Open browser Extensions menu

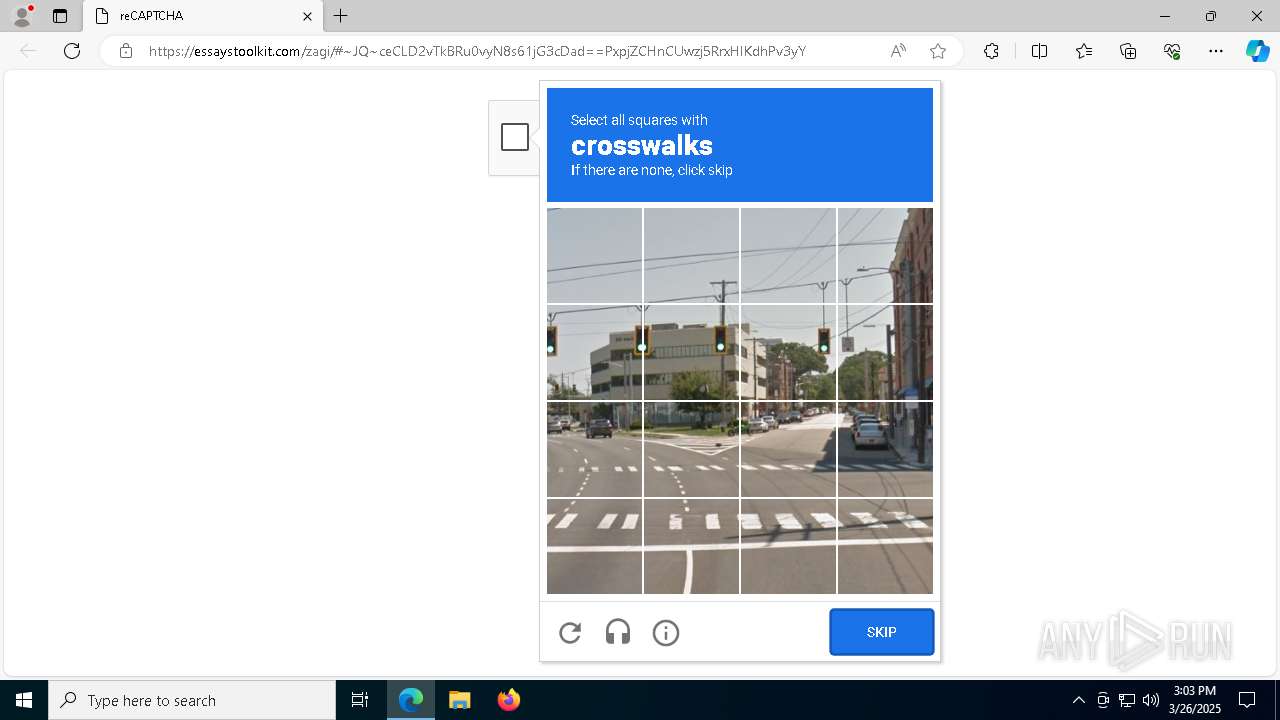[x=991, y=51]
